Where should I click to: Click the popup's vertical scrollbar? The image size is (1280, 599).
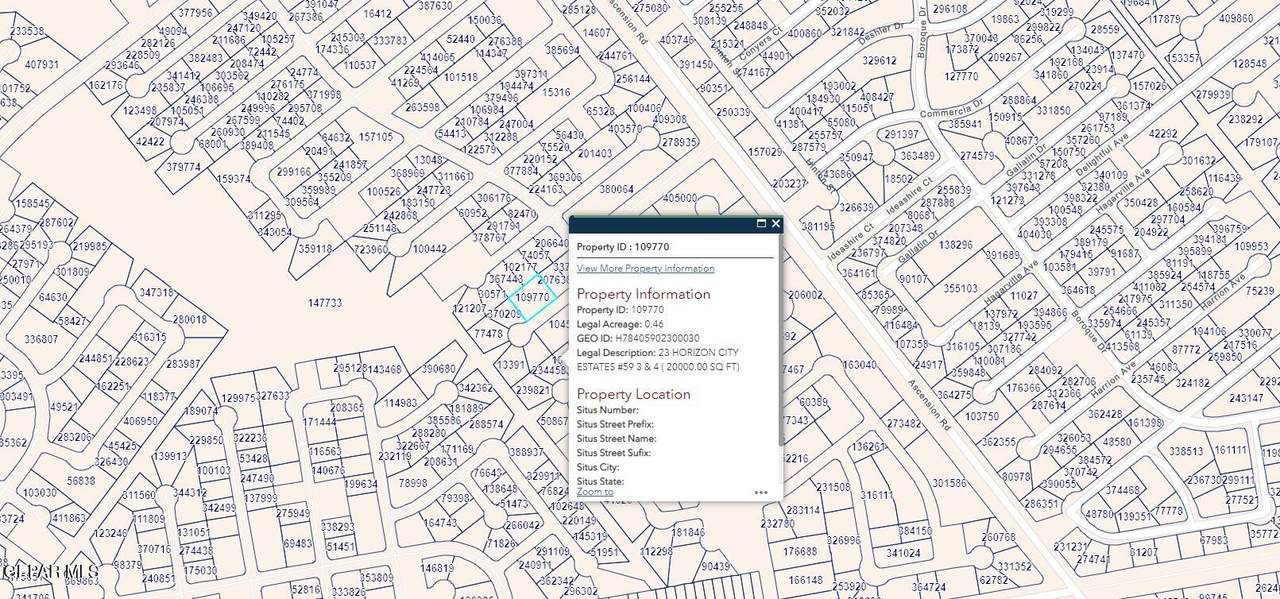point(780,350)
